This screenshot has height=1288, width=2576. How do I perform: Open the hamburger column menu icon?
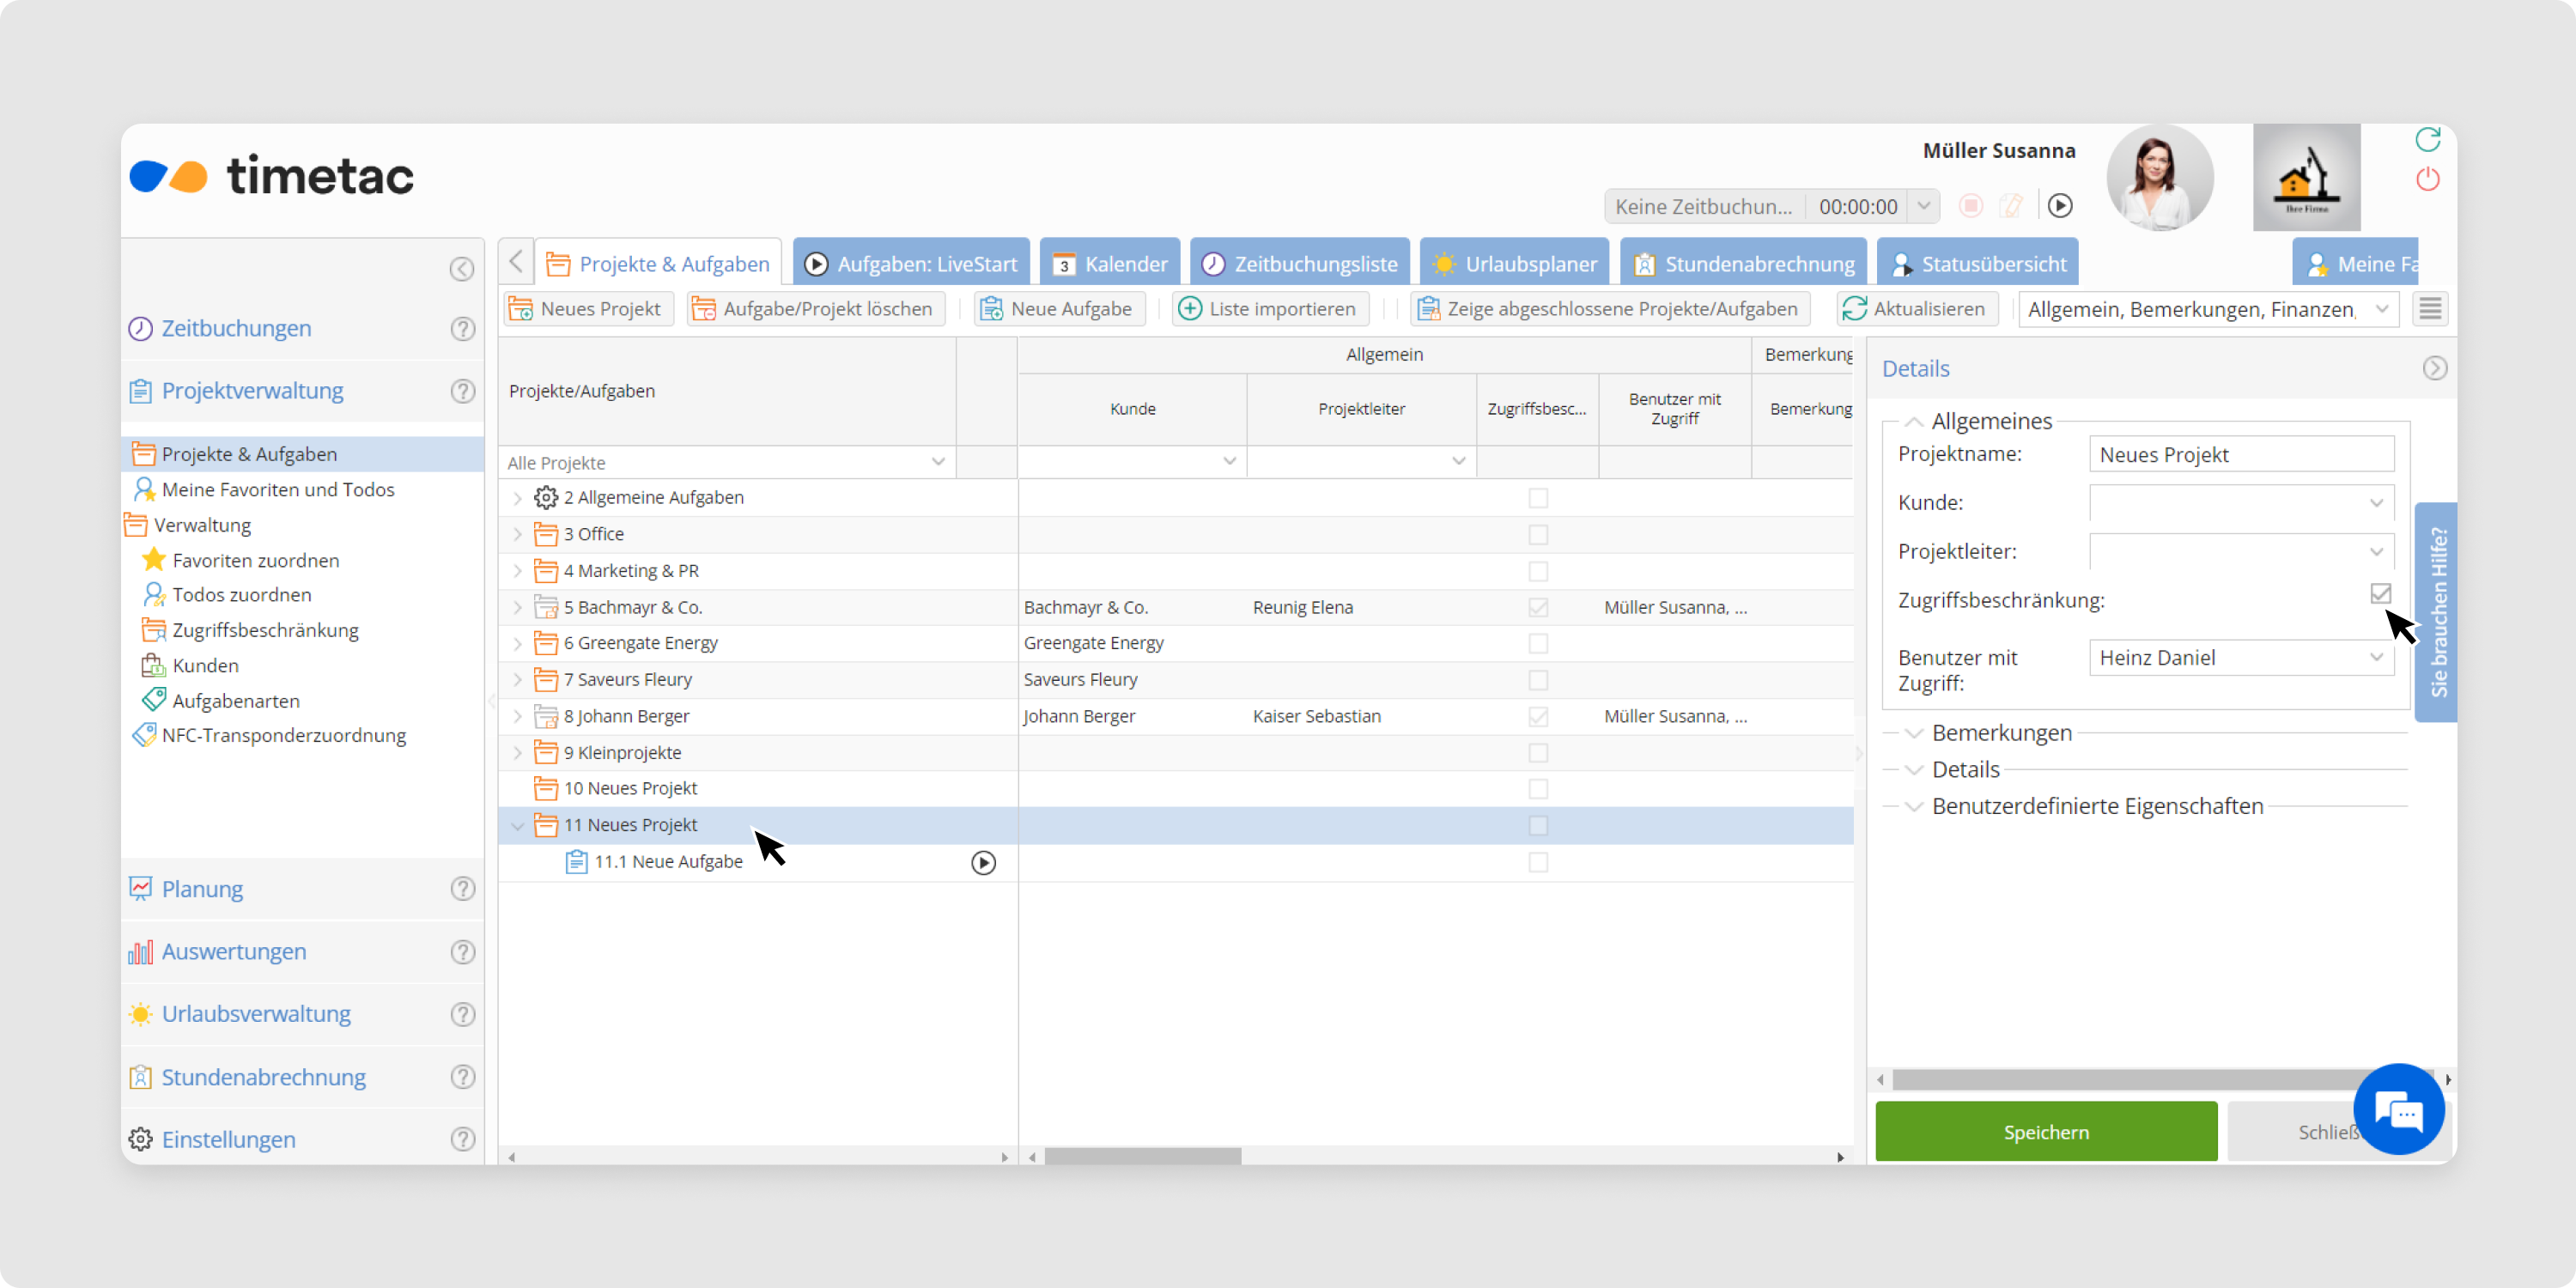(2430, 309)
